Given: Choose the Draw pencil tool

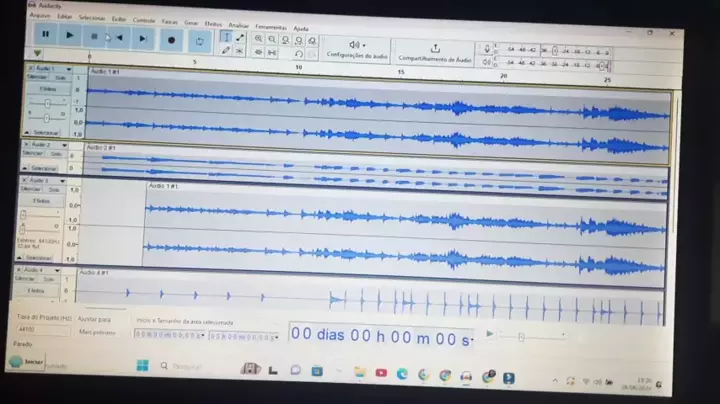Looking at the screenshot, I should click(x=226, y=50).
